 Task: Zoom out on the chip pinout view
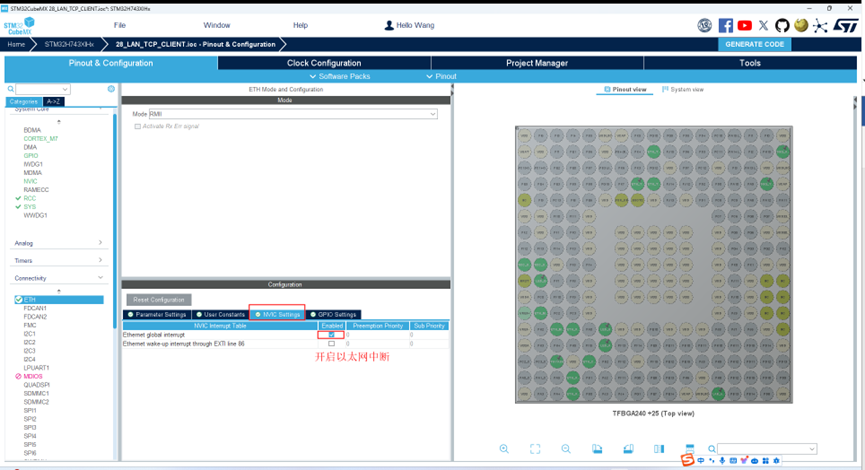(x=566, y=449)
